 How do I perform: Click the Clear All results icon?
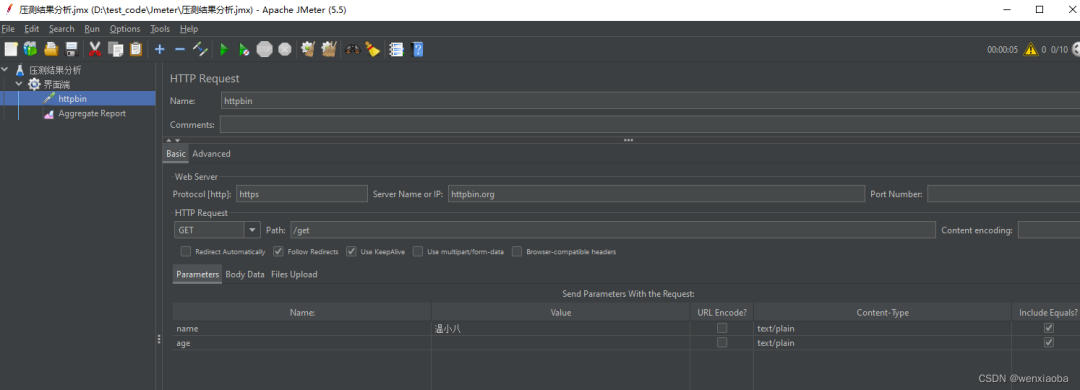click(x=329, y=49)
